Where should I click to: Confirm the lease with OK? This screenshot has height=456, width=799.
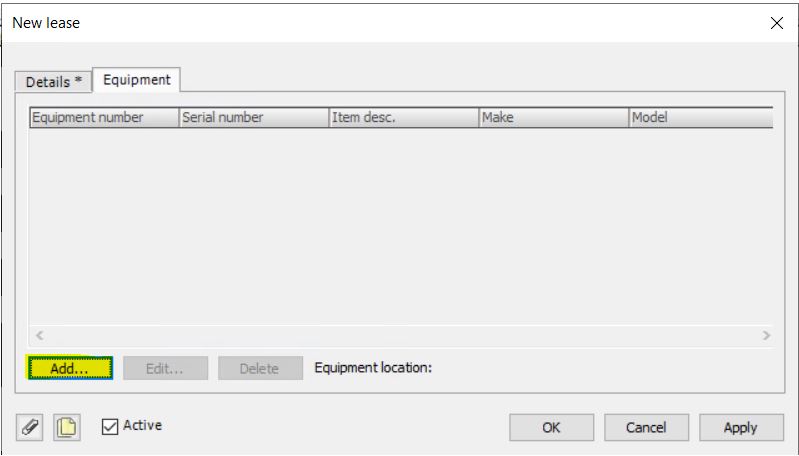tap(551, 427)
